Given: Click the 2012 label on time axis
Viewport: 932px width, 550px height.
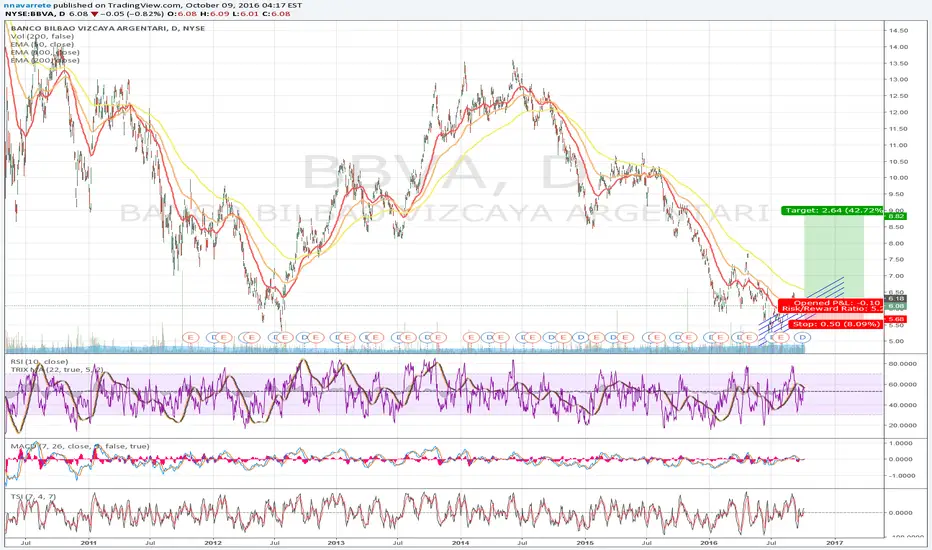Looking at the screenshot, I should pos(213,542).
